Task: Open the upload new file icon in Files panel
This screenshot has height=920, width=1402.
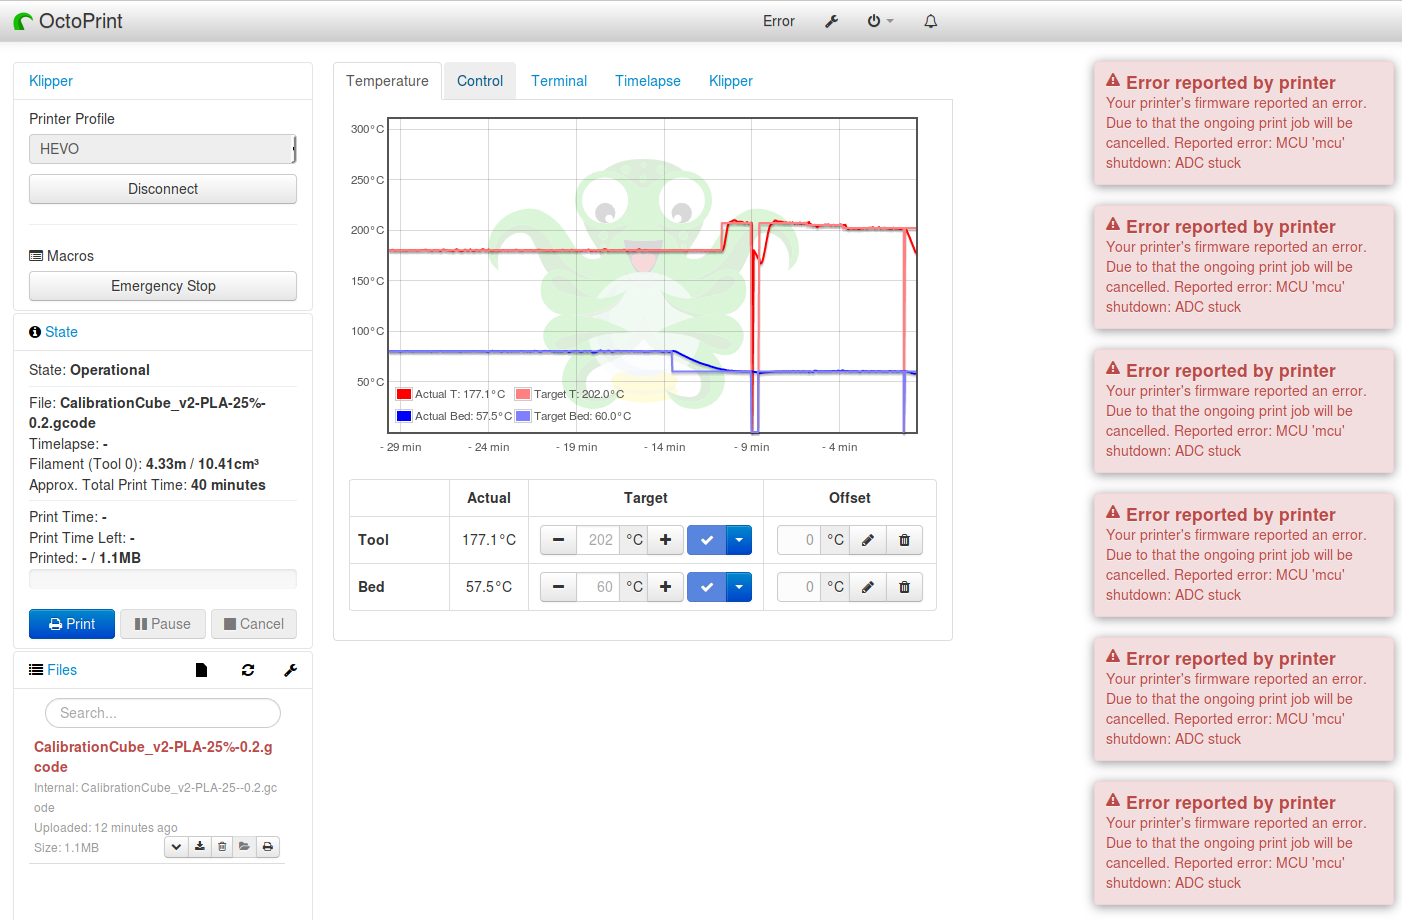Action: [x=201, y=670]
